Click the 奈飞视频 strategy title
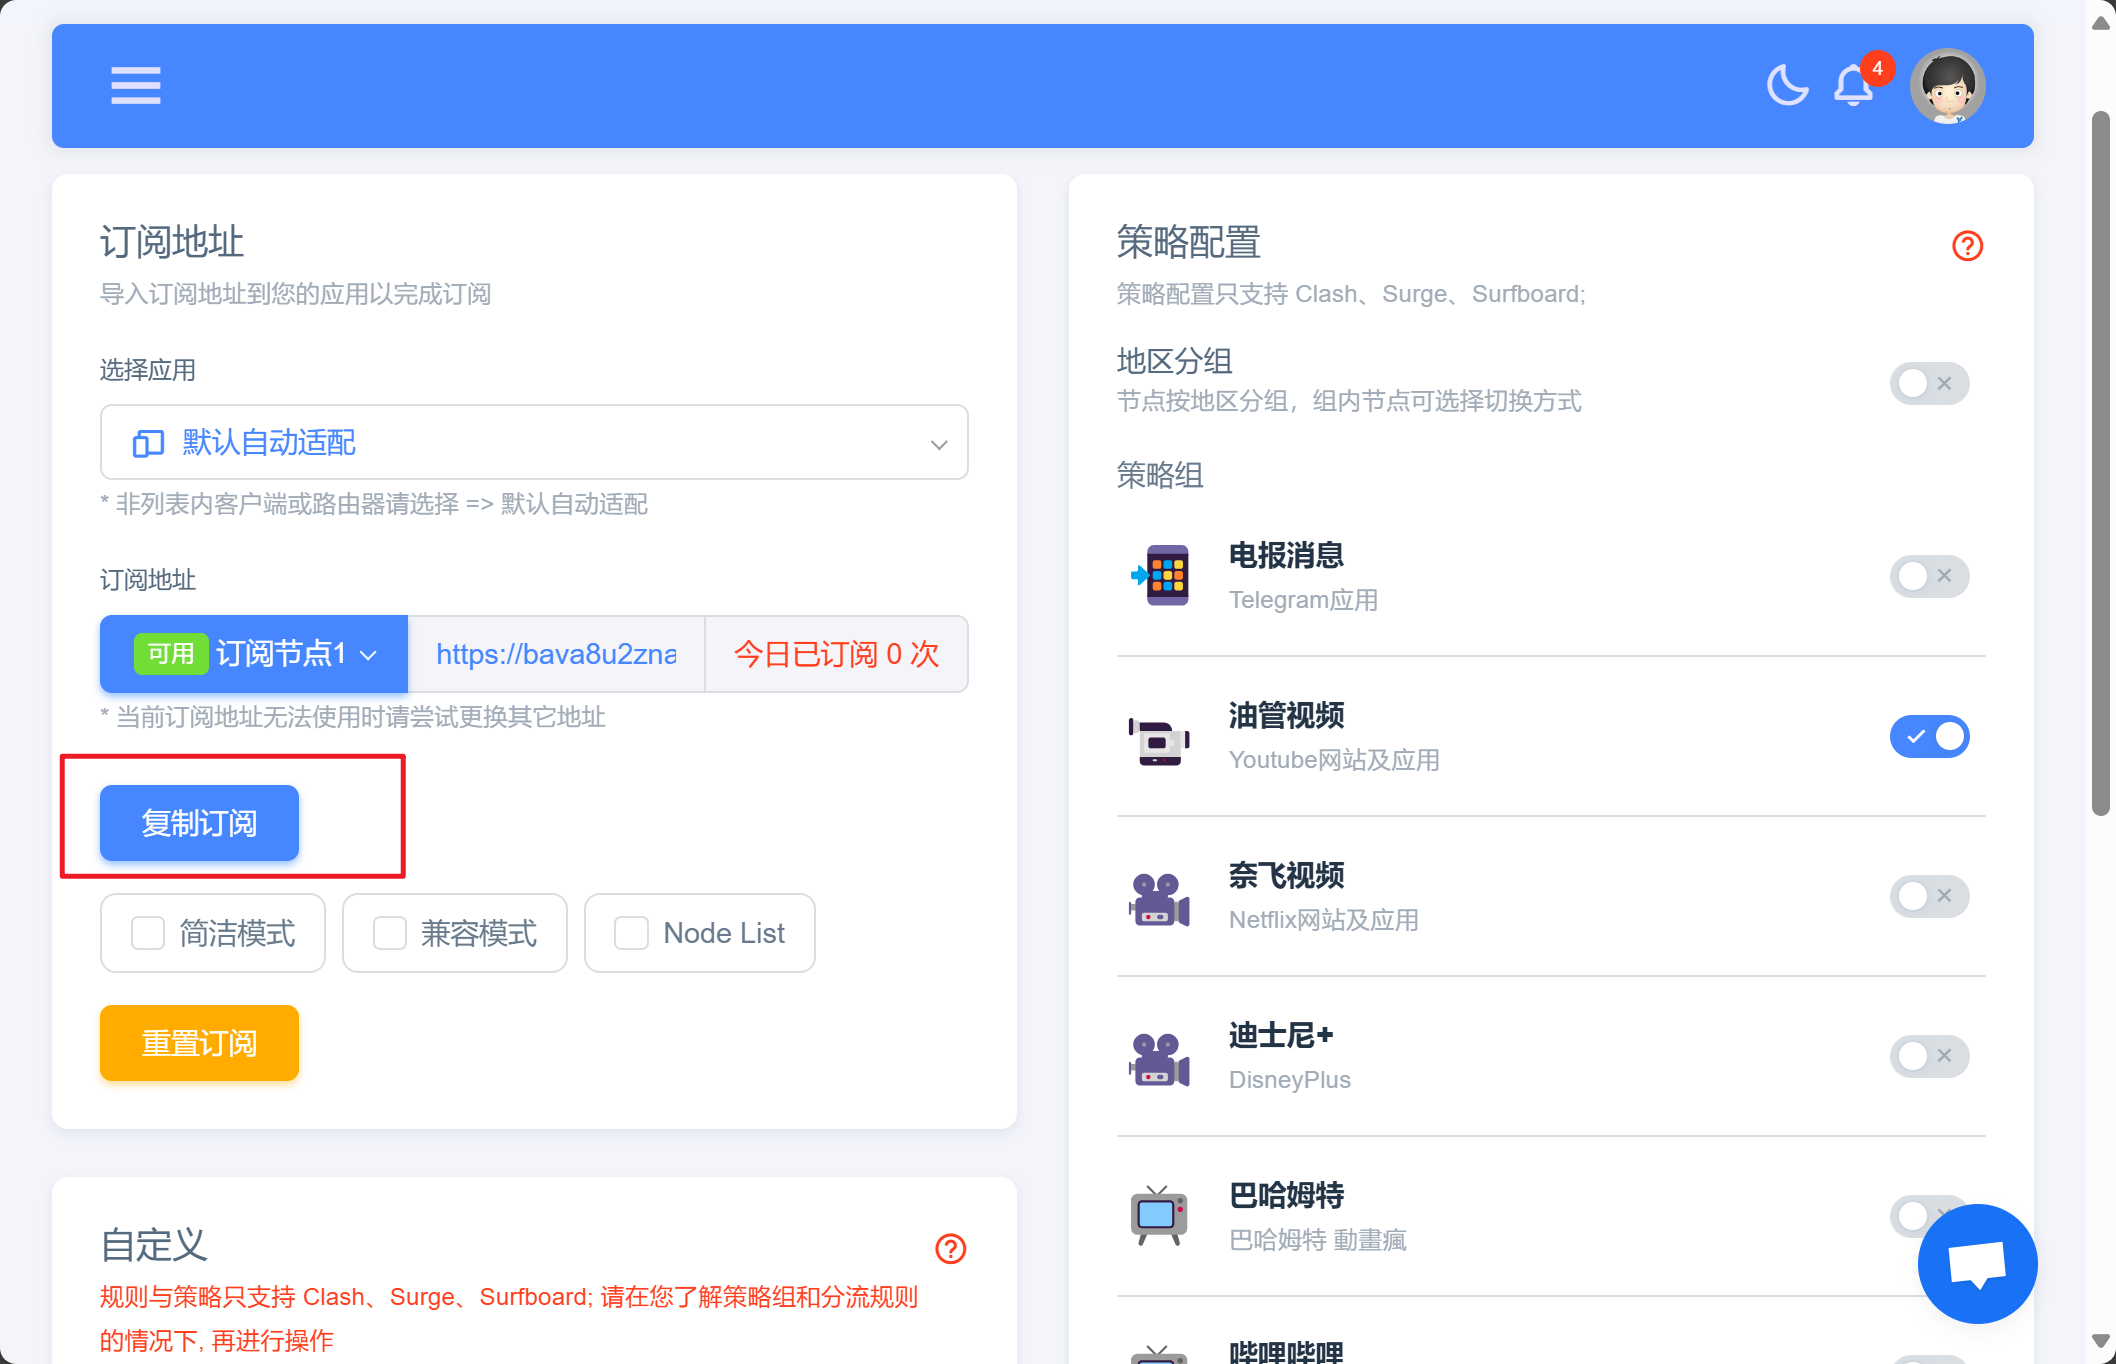Viewport: 2116px width, 1364px height. (1286, 875)
